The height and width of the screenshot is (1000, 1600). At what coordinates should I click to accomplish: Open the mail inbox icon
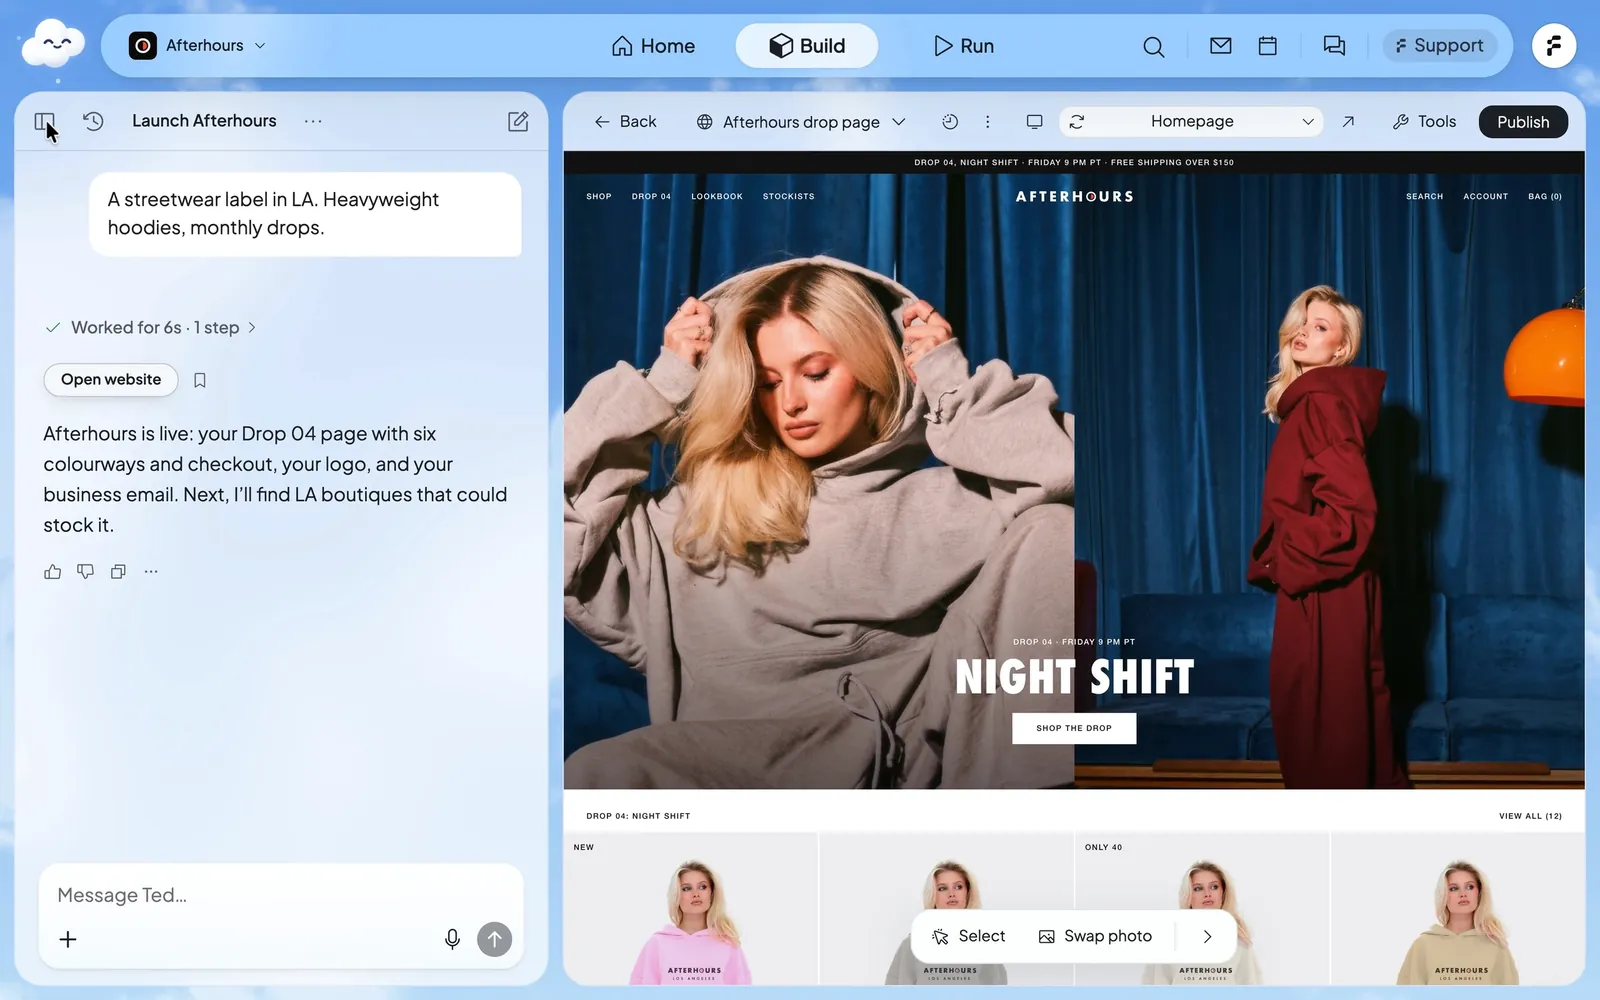pyautogui.click(x=1220, y=46)
